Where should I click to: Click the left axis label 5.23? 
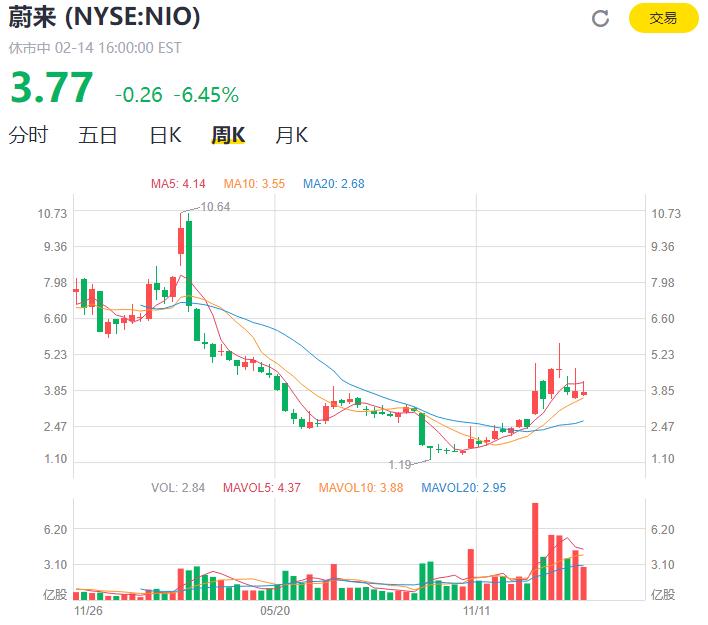[x=55, y=354]
